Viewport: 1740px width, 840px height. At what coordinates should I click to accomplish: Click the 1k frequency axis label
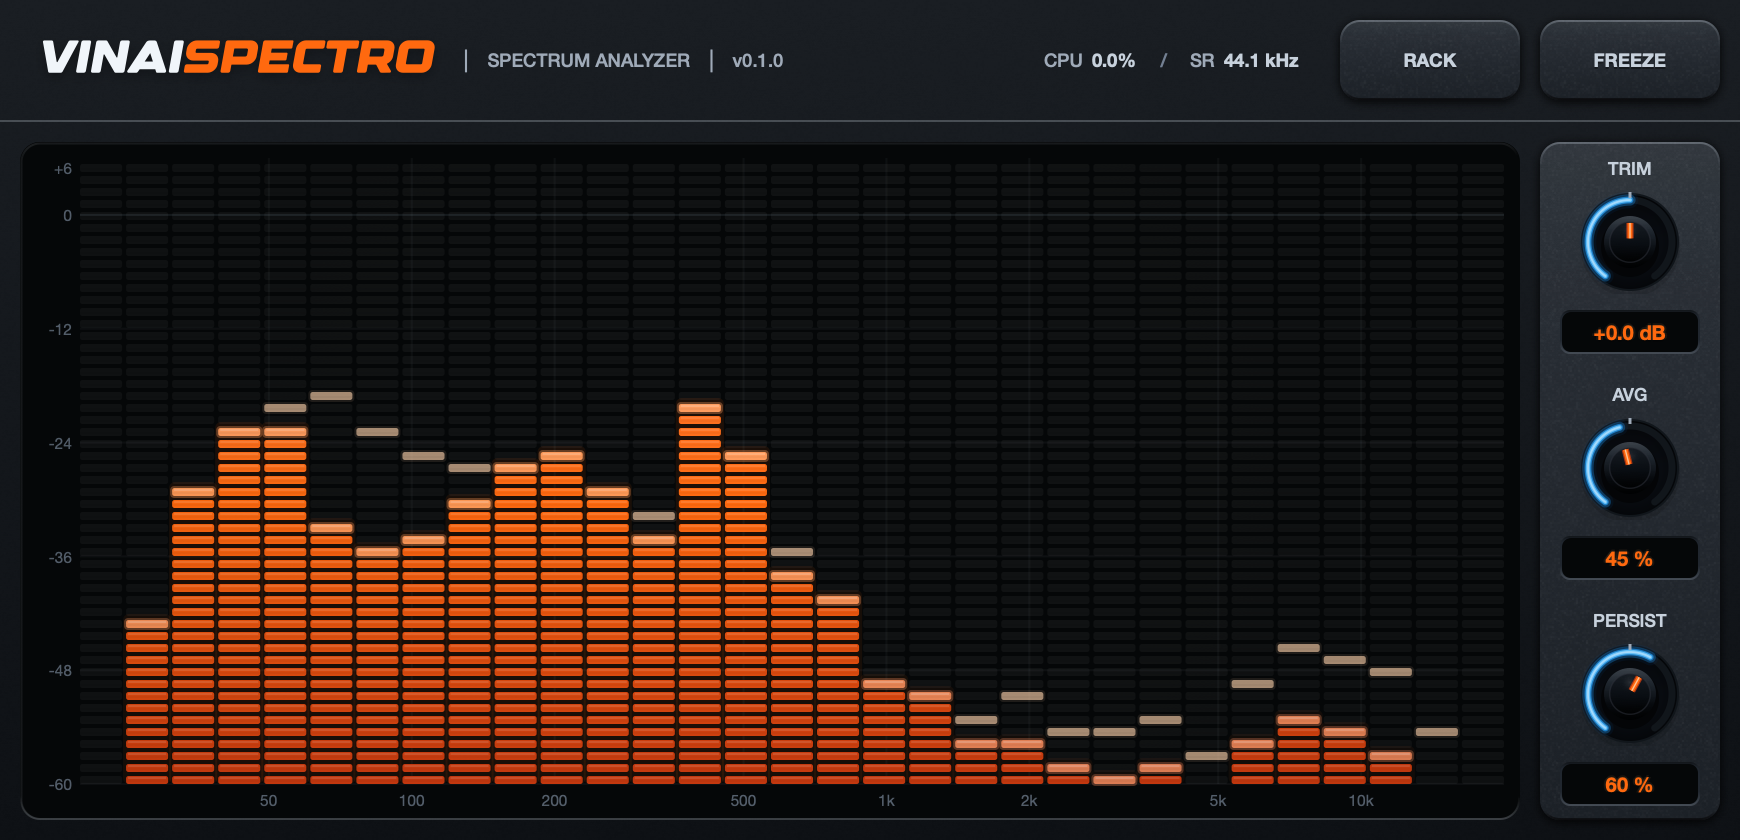886,801
